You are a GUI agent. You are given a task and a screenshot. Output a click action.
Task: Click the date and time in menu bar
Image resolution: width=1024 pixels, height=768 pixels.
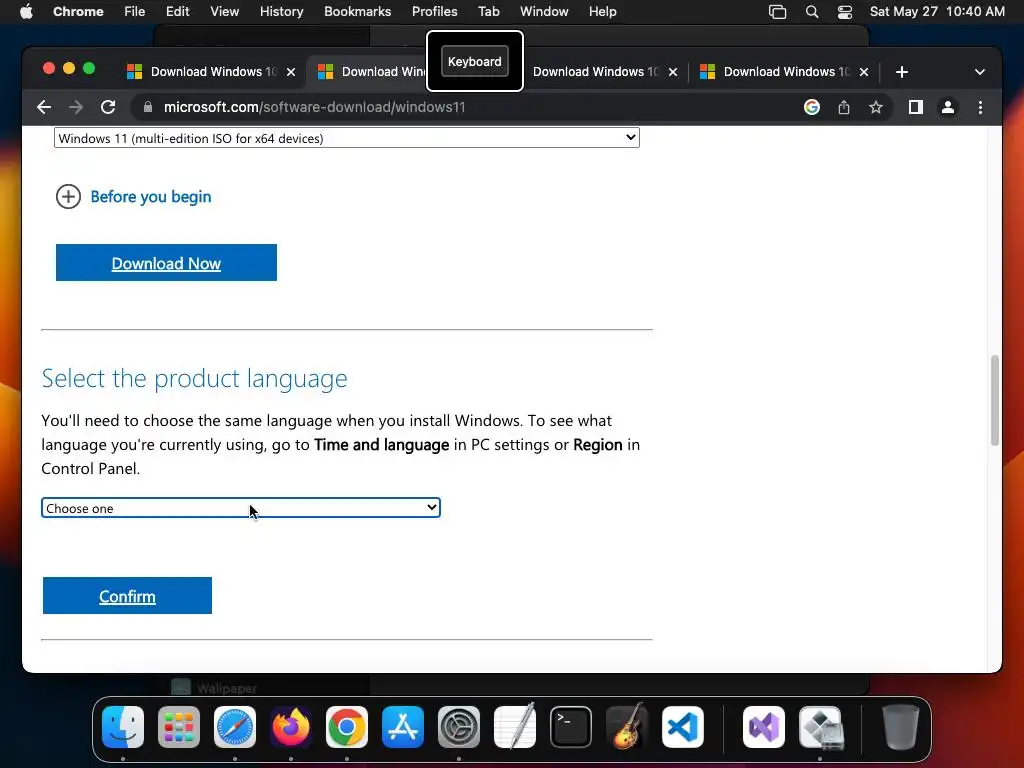coord(937,11)
